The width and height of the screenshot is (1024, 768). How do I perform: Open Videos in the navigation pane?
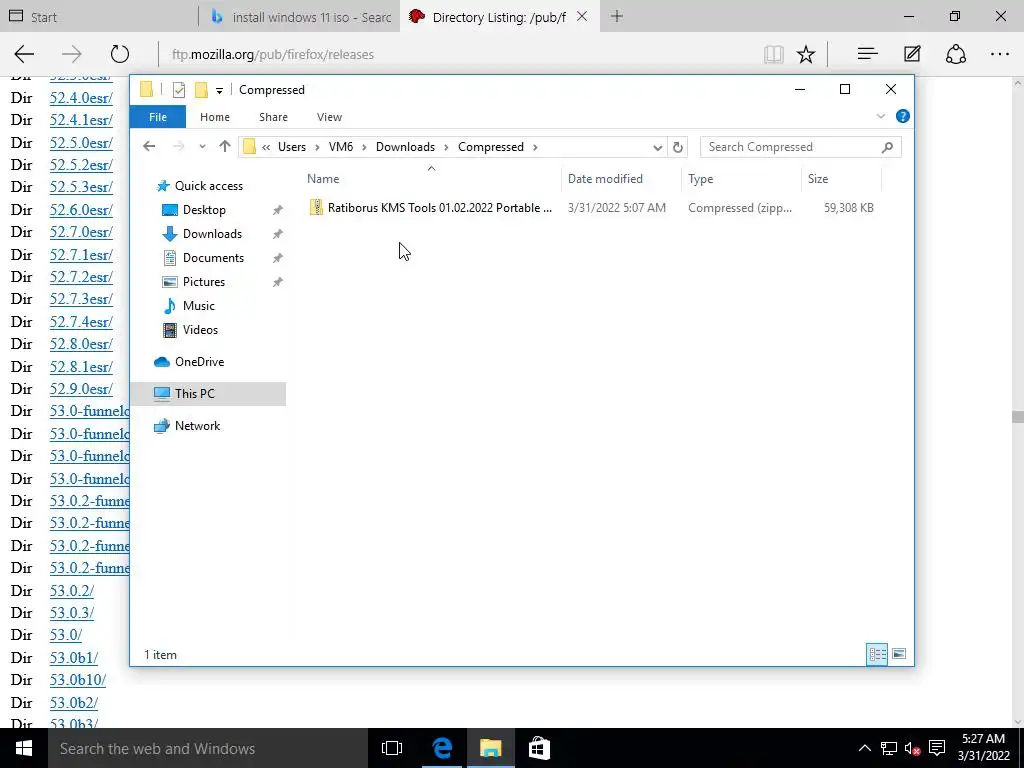(x=200, y=330)
